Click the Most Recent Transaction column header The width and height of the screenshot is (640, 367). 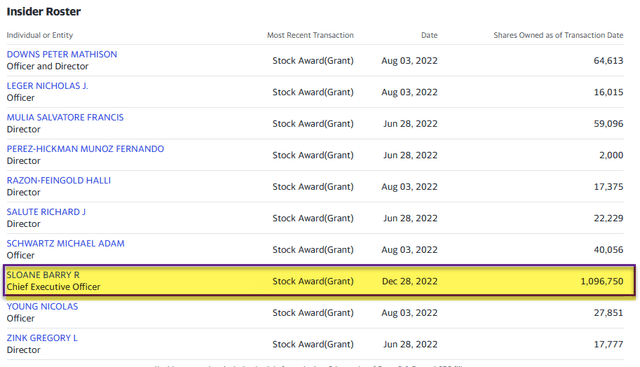pyautogui.click(x=310, y=35)
